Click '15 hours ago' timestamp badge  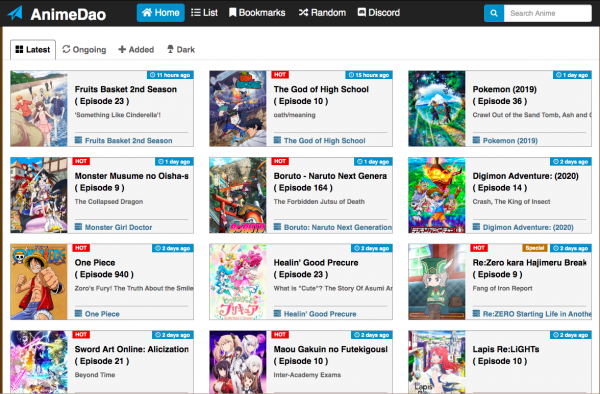point(369,75)
